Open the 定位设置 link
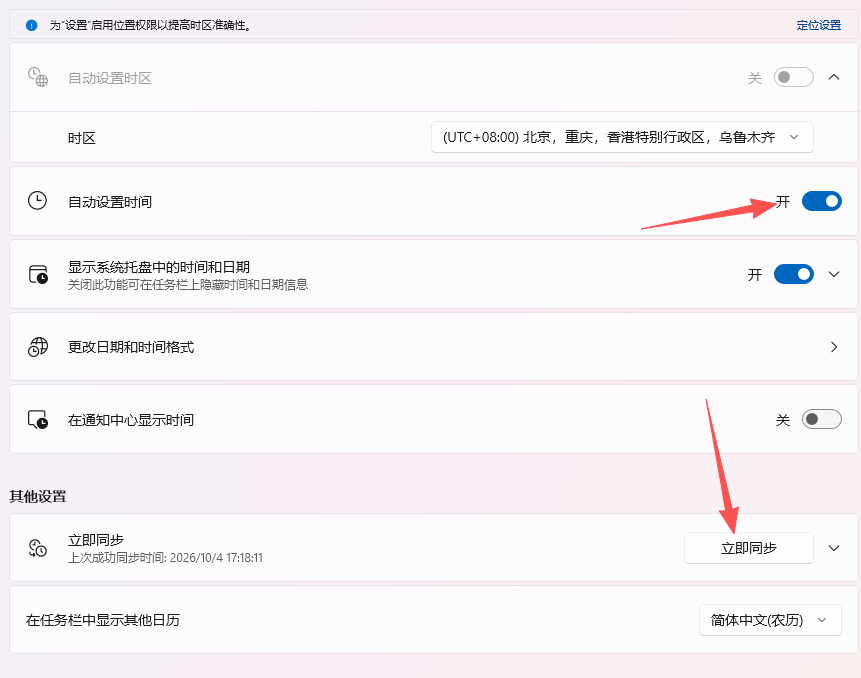This screenshot has height=678, width=861. [x=819, y=25]
